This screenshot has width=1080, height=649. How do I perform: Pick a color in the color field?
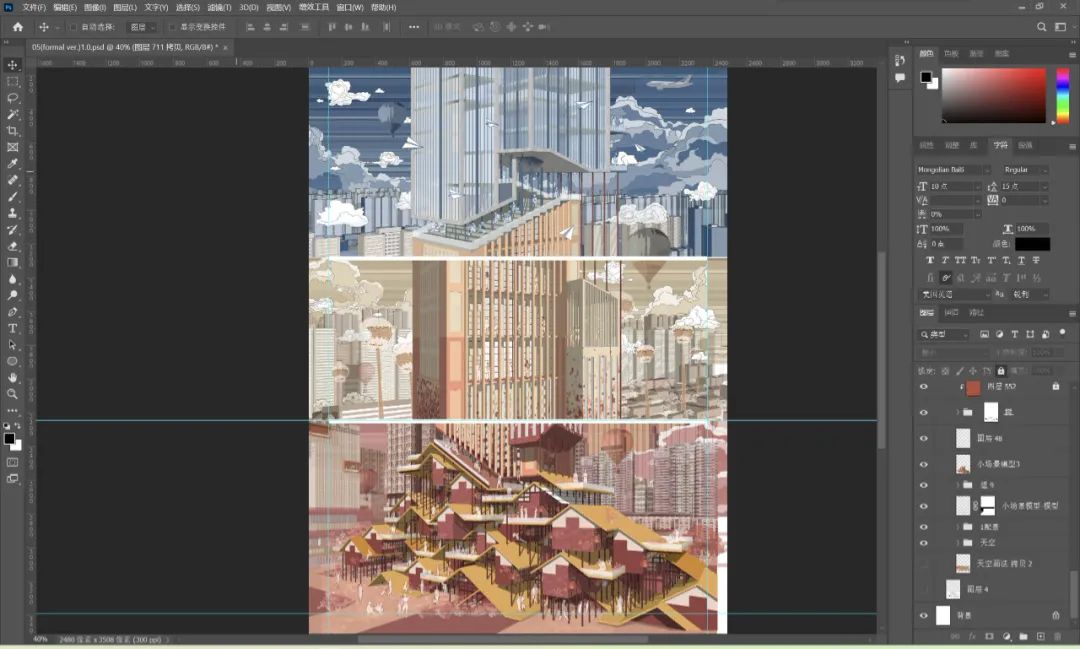(993, 96)
